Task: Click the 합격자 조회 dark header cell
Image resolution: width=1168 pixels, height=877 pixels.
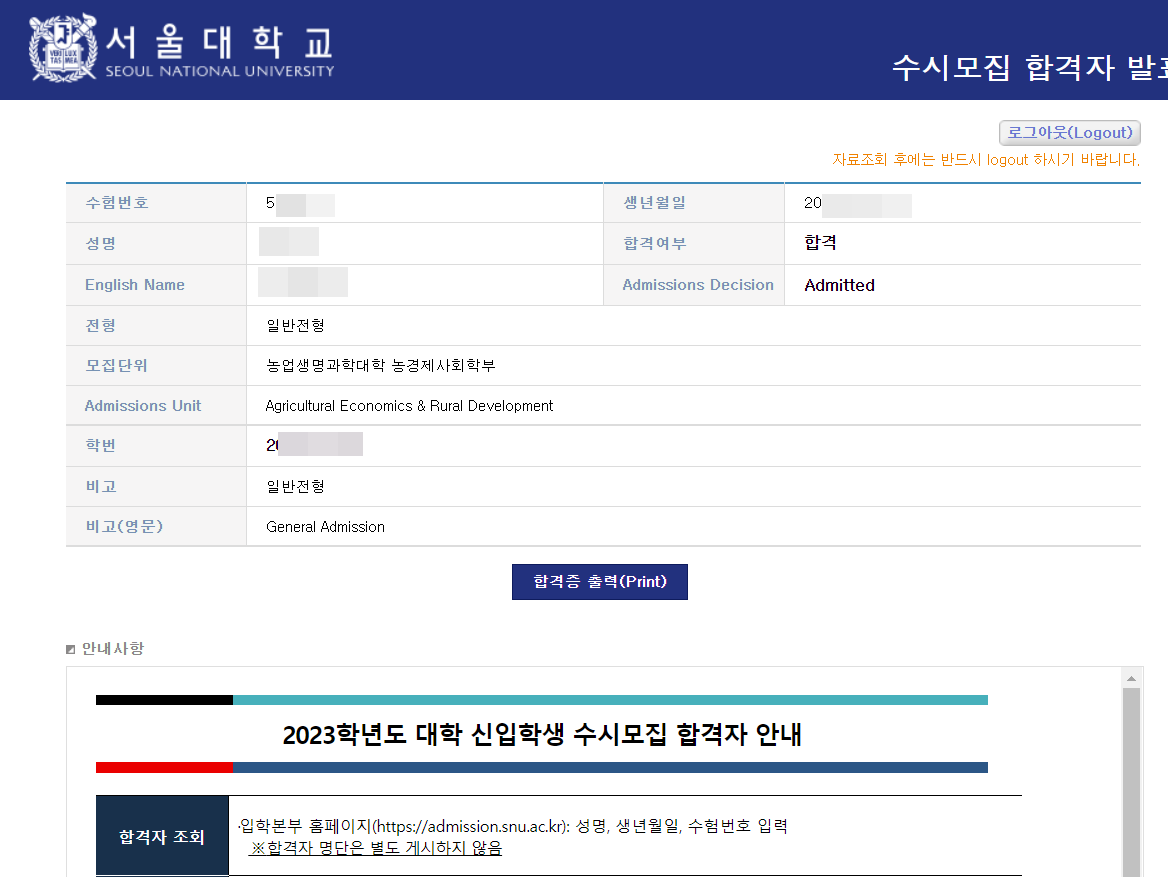Action: (162, 836)
